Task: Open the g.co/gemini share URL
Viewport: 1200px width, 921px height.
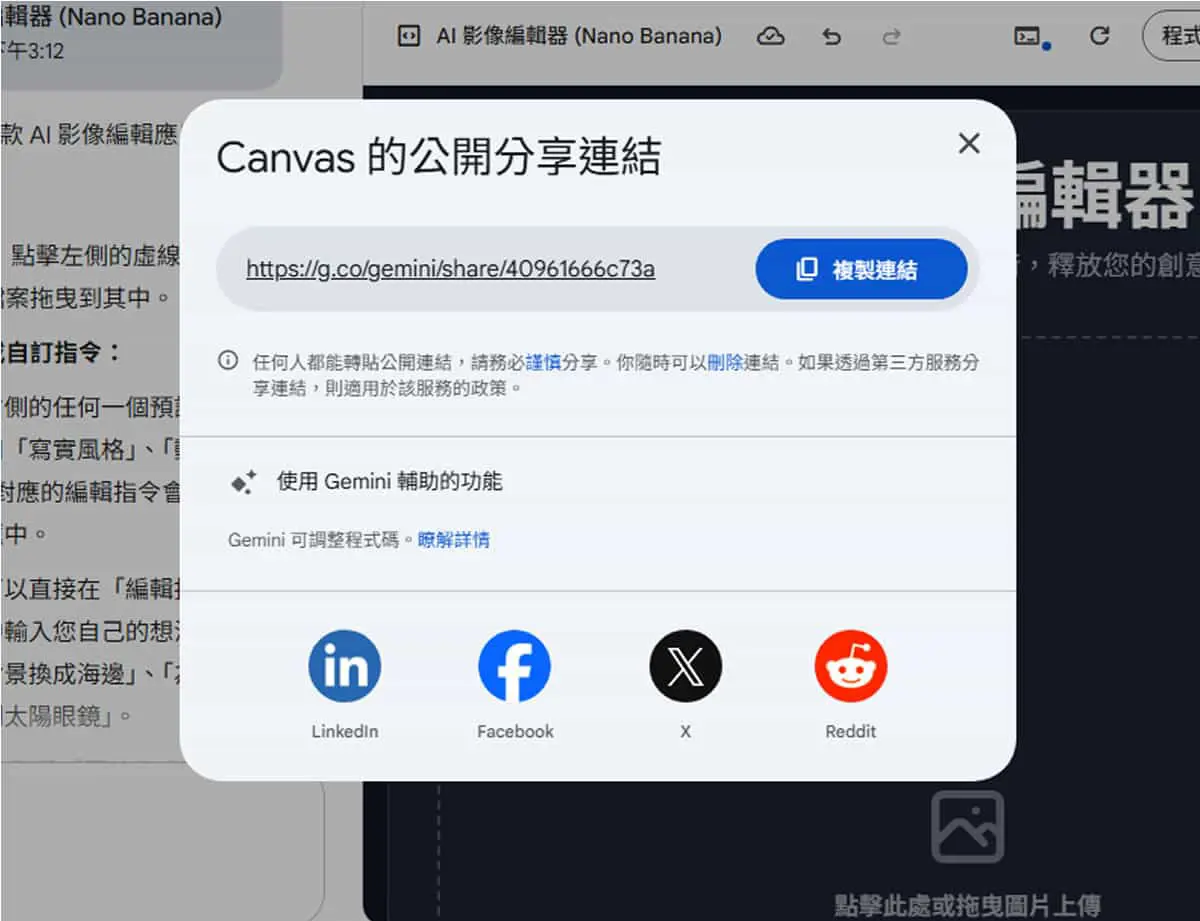Action: click(x=450, y=269)
